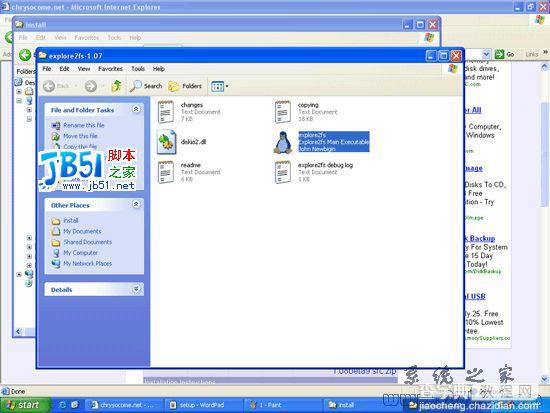Open the View menu of explore2fs-1.07
The height and width of the screenshot is (413, 550).
[x=84, y=69]
